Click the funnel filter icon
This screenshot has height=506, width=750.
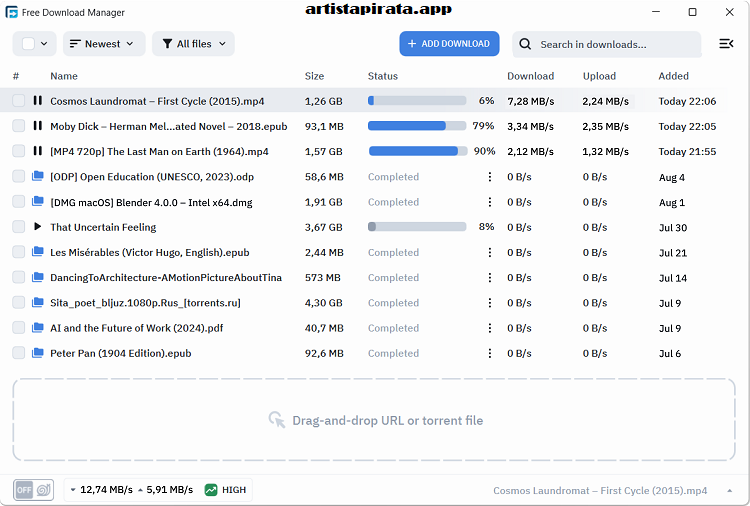point(167,44)
